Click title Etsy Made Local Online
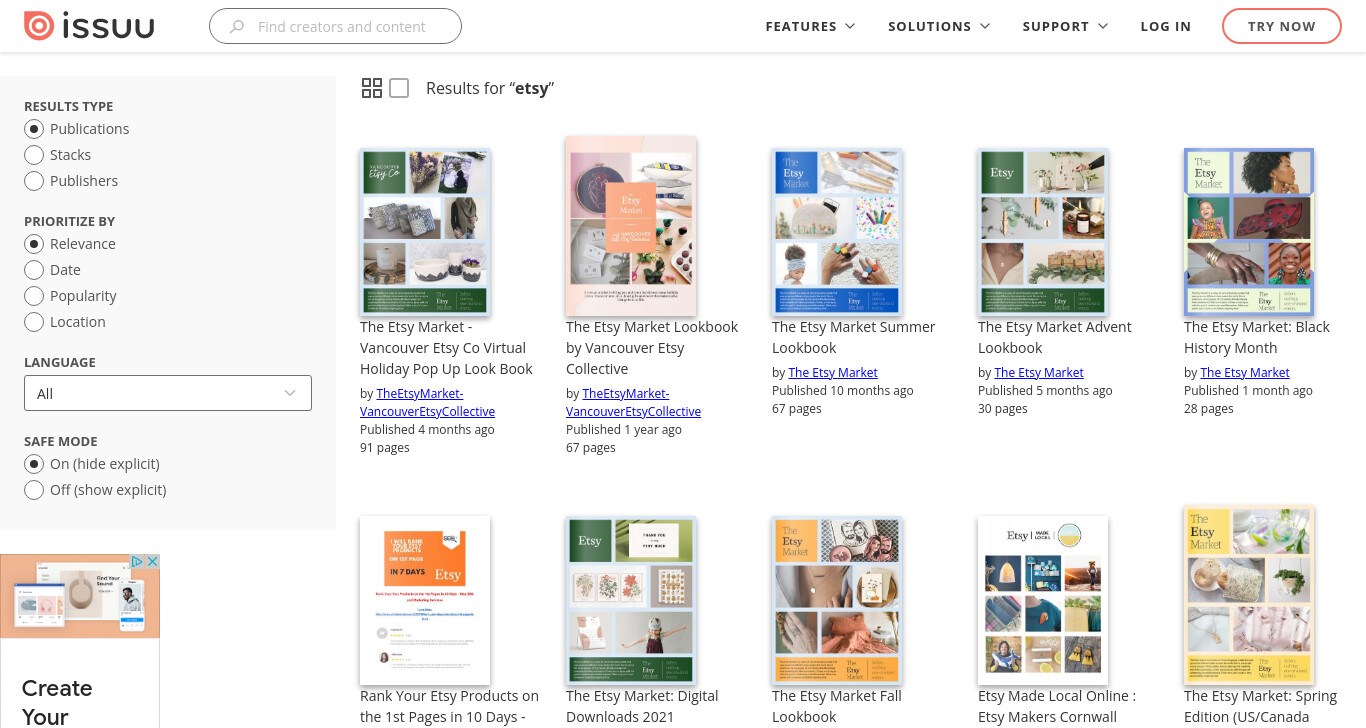 tap(1057, 706)
